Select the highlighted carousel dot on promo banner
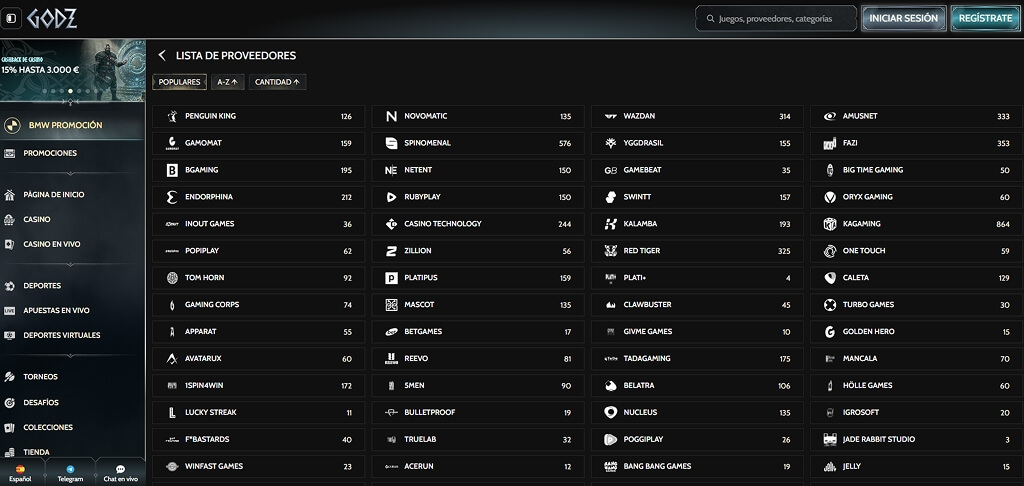The width and height of the screenshot is (1024, 486). click(71, 91)
